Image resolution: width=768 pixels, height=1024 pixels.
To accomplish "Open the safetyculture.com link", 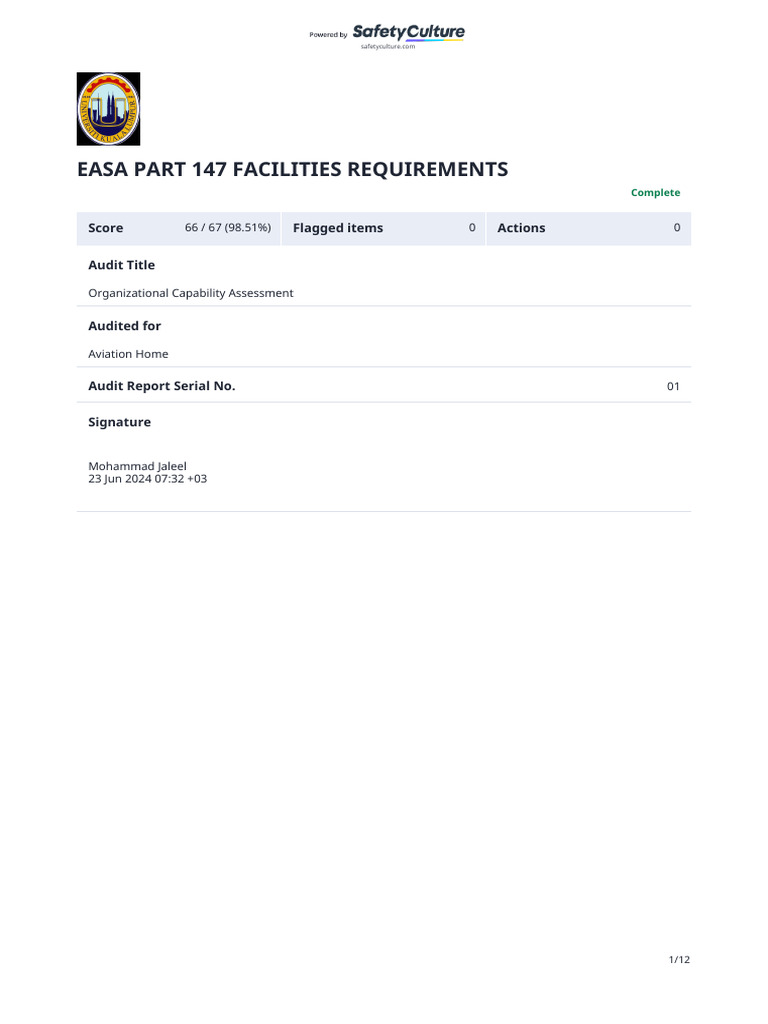I will coord(387,47).
